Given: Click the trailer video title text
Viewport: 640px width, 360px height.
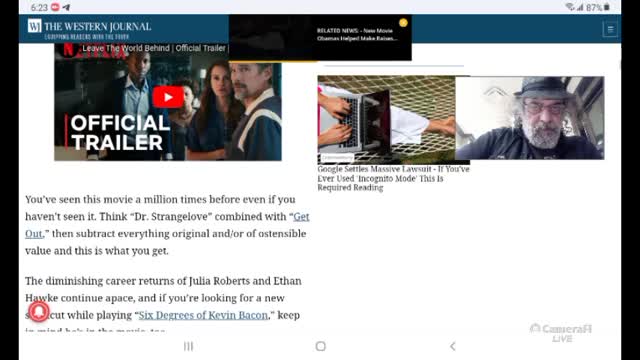Looking at the screenshot, I should pos(154,48).
